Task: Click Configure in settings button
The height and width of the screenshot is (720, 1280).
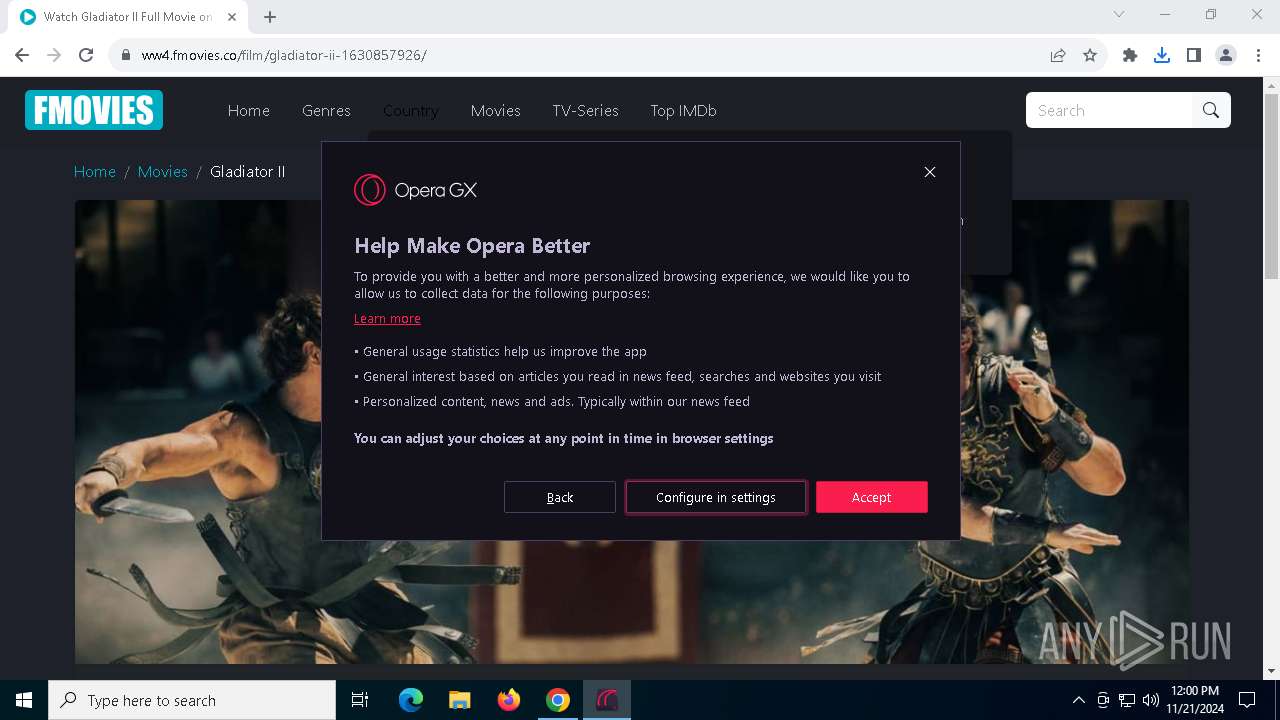Action: 716,497
